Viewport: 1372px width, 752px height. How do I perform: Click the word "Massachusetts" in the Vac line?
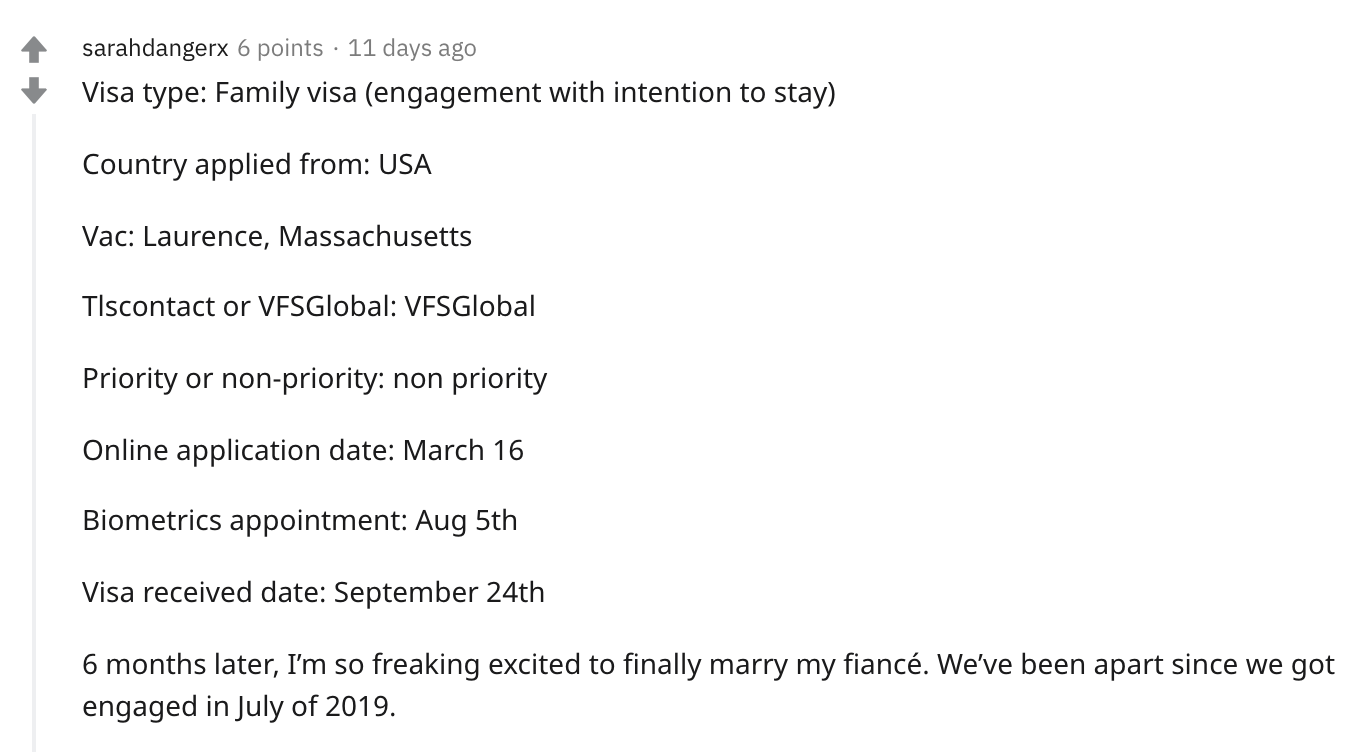click(x=375, y=236)
